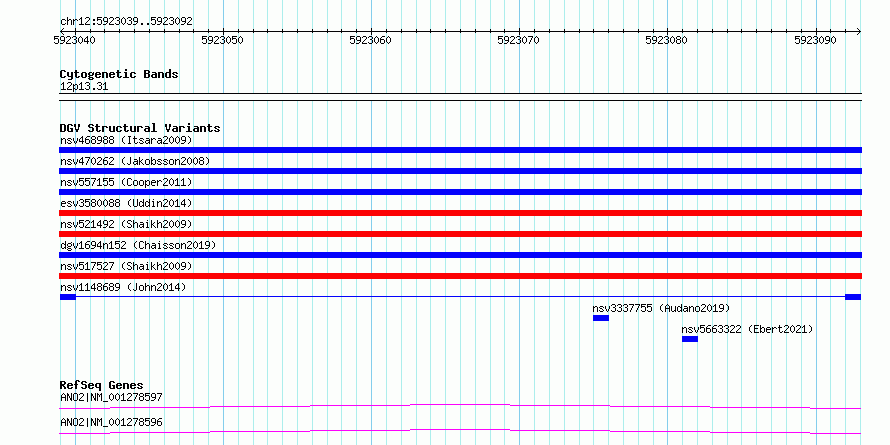Image resolution: width=890 pixels, height=445 pixels.
Task: Click the dgv1694n152 (Chaisson2019) variant label
Action: (x=138, y=245)
